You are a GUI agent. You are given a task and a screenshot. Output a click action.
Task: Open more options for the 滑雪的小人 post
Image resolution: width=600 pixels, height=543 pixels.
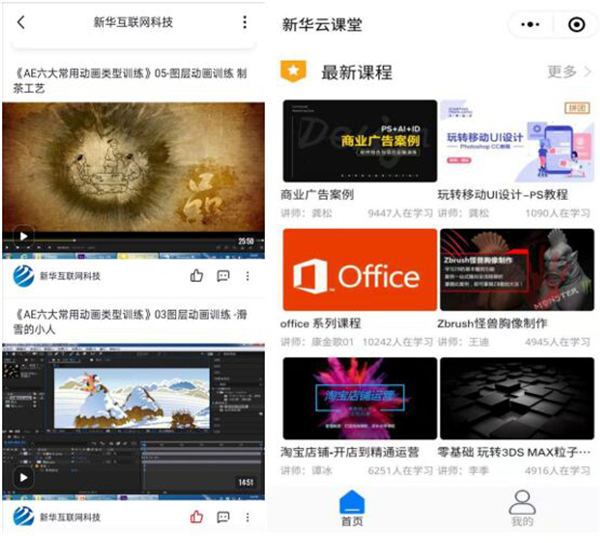[248, 517]
